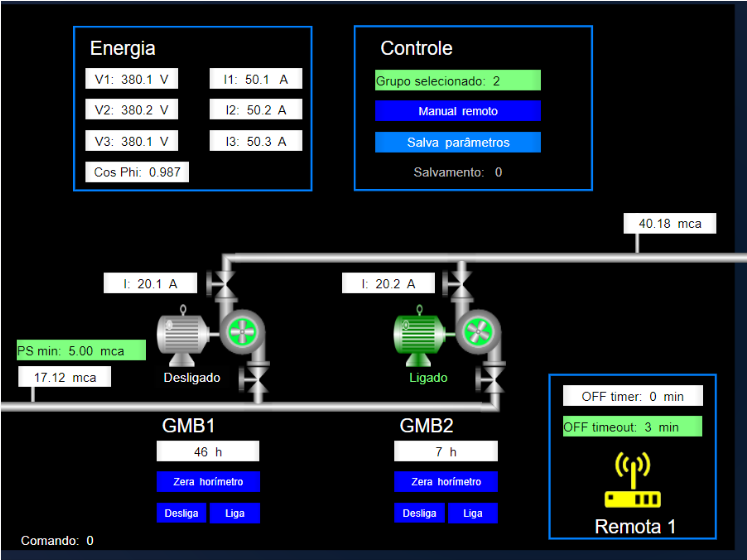Click the yellow Remota 1 router icon
Image resolution: width=747 pixels, height=560 pixels.
[632, 482]
